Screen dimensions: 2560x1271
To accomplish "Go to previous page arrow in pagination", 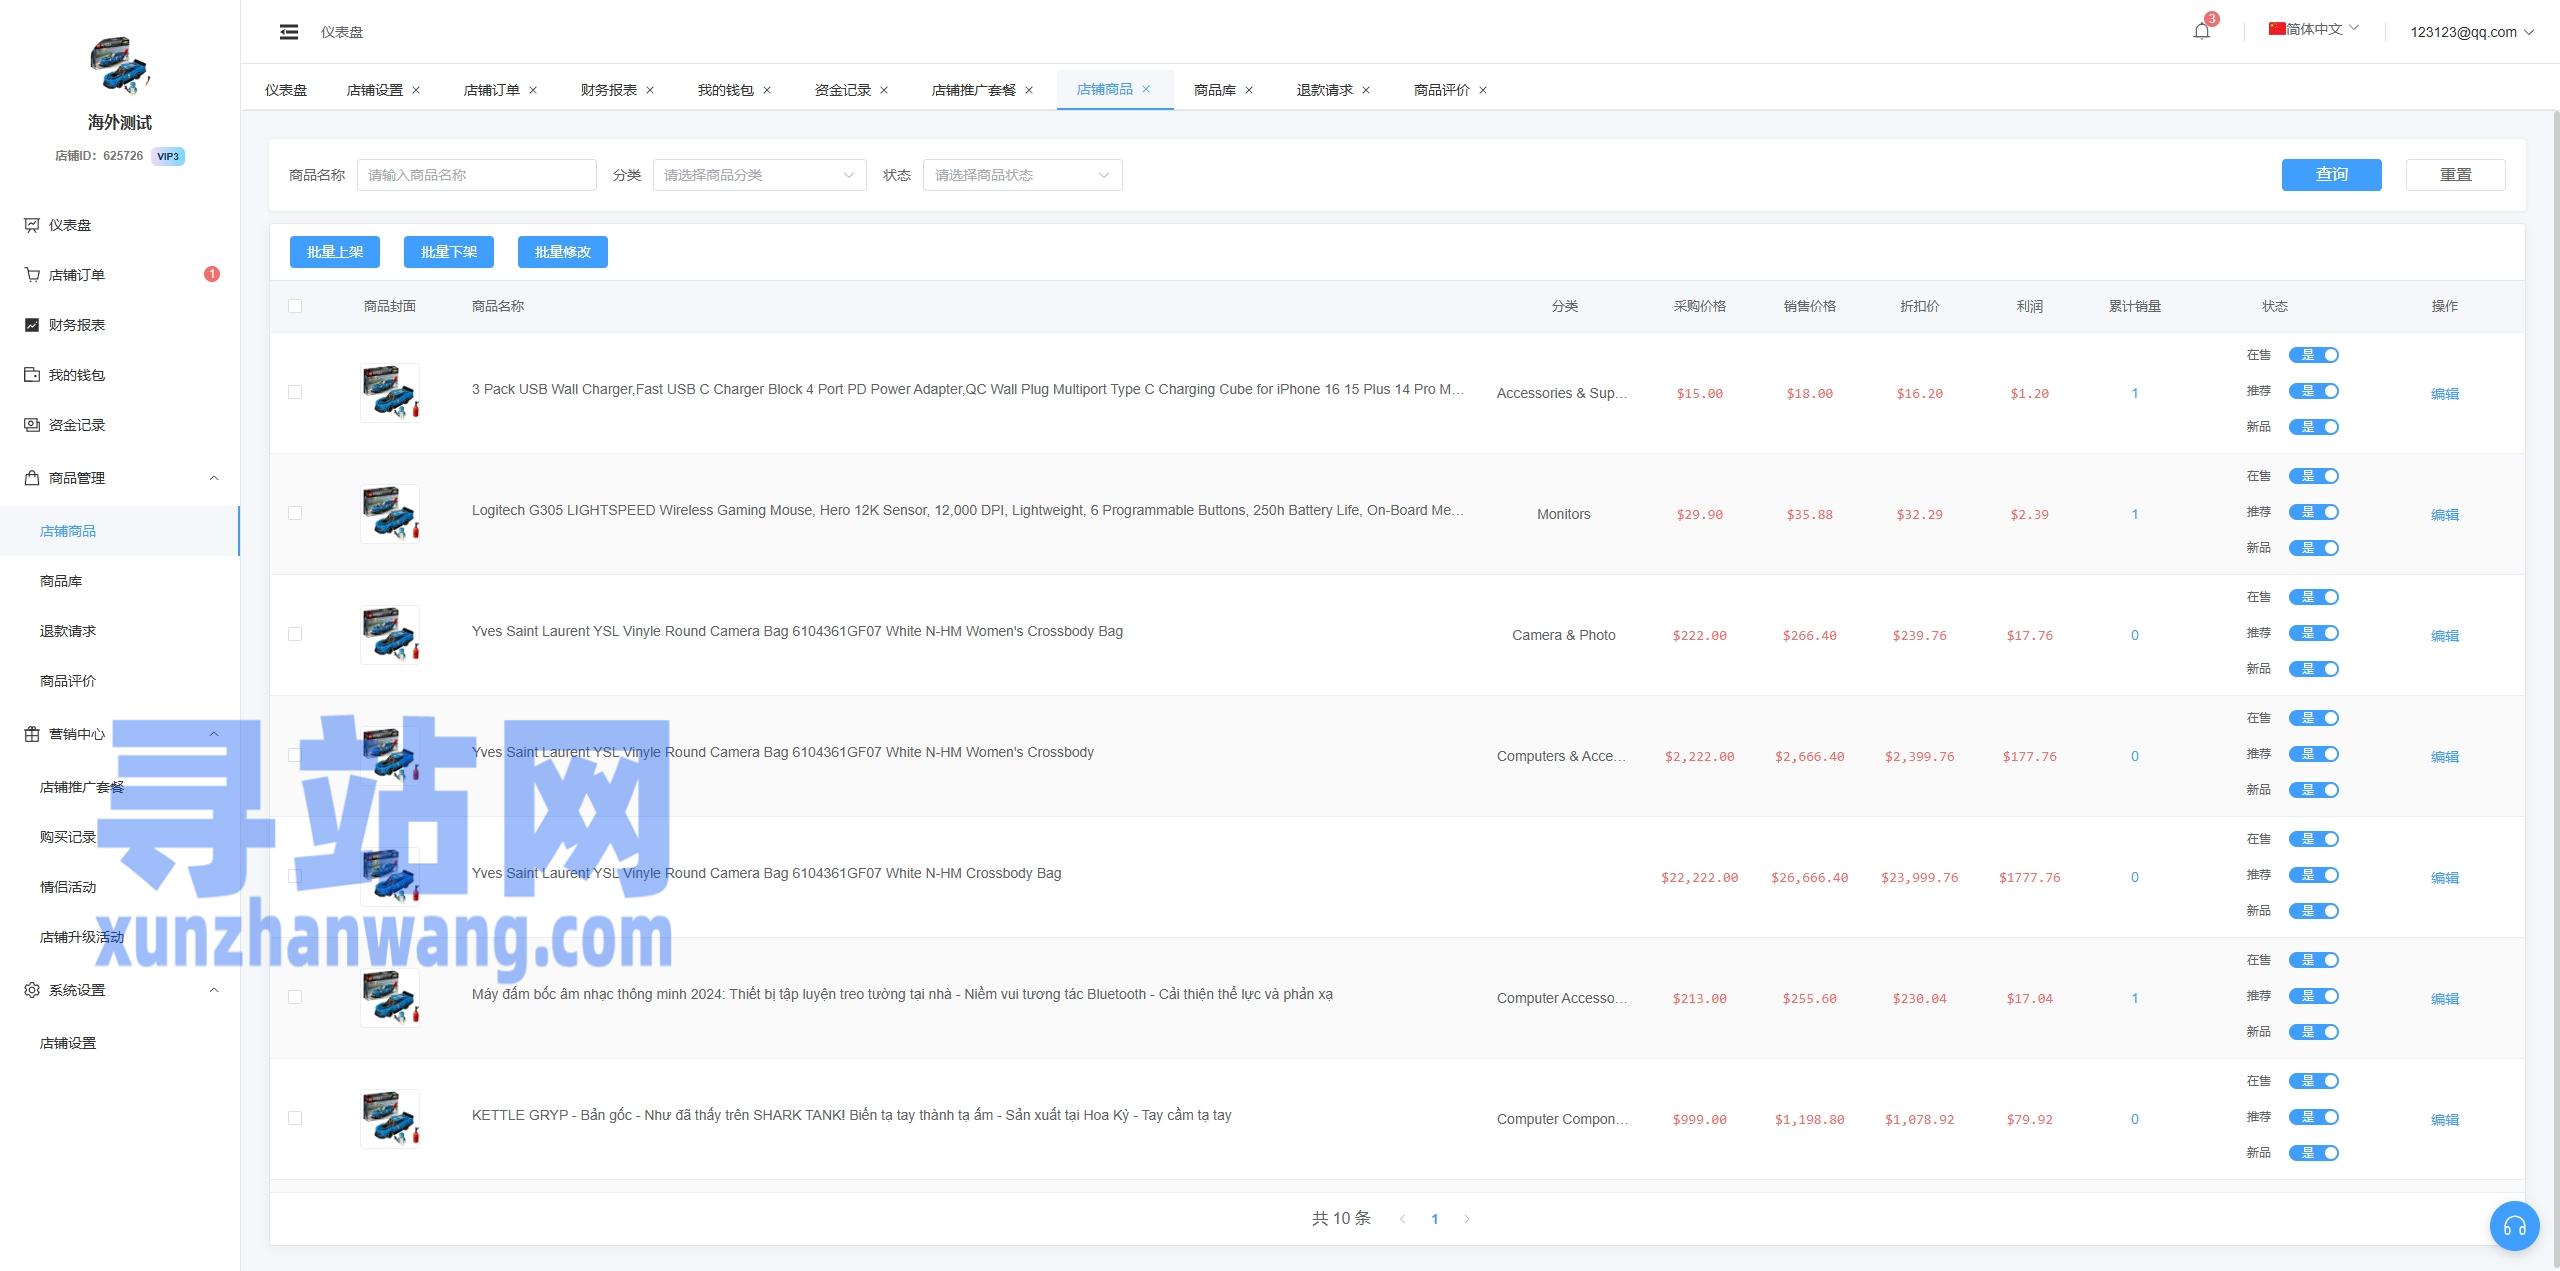I will 1403,1219.
